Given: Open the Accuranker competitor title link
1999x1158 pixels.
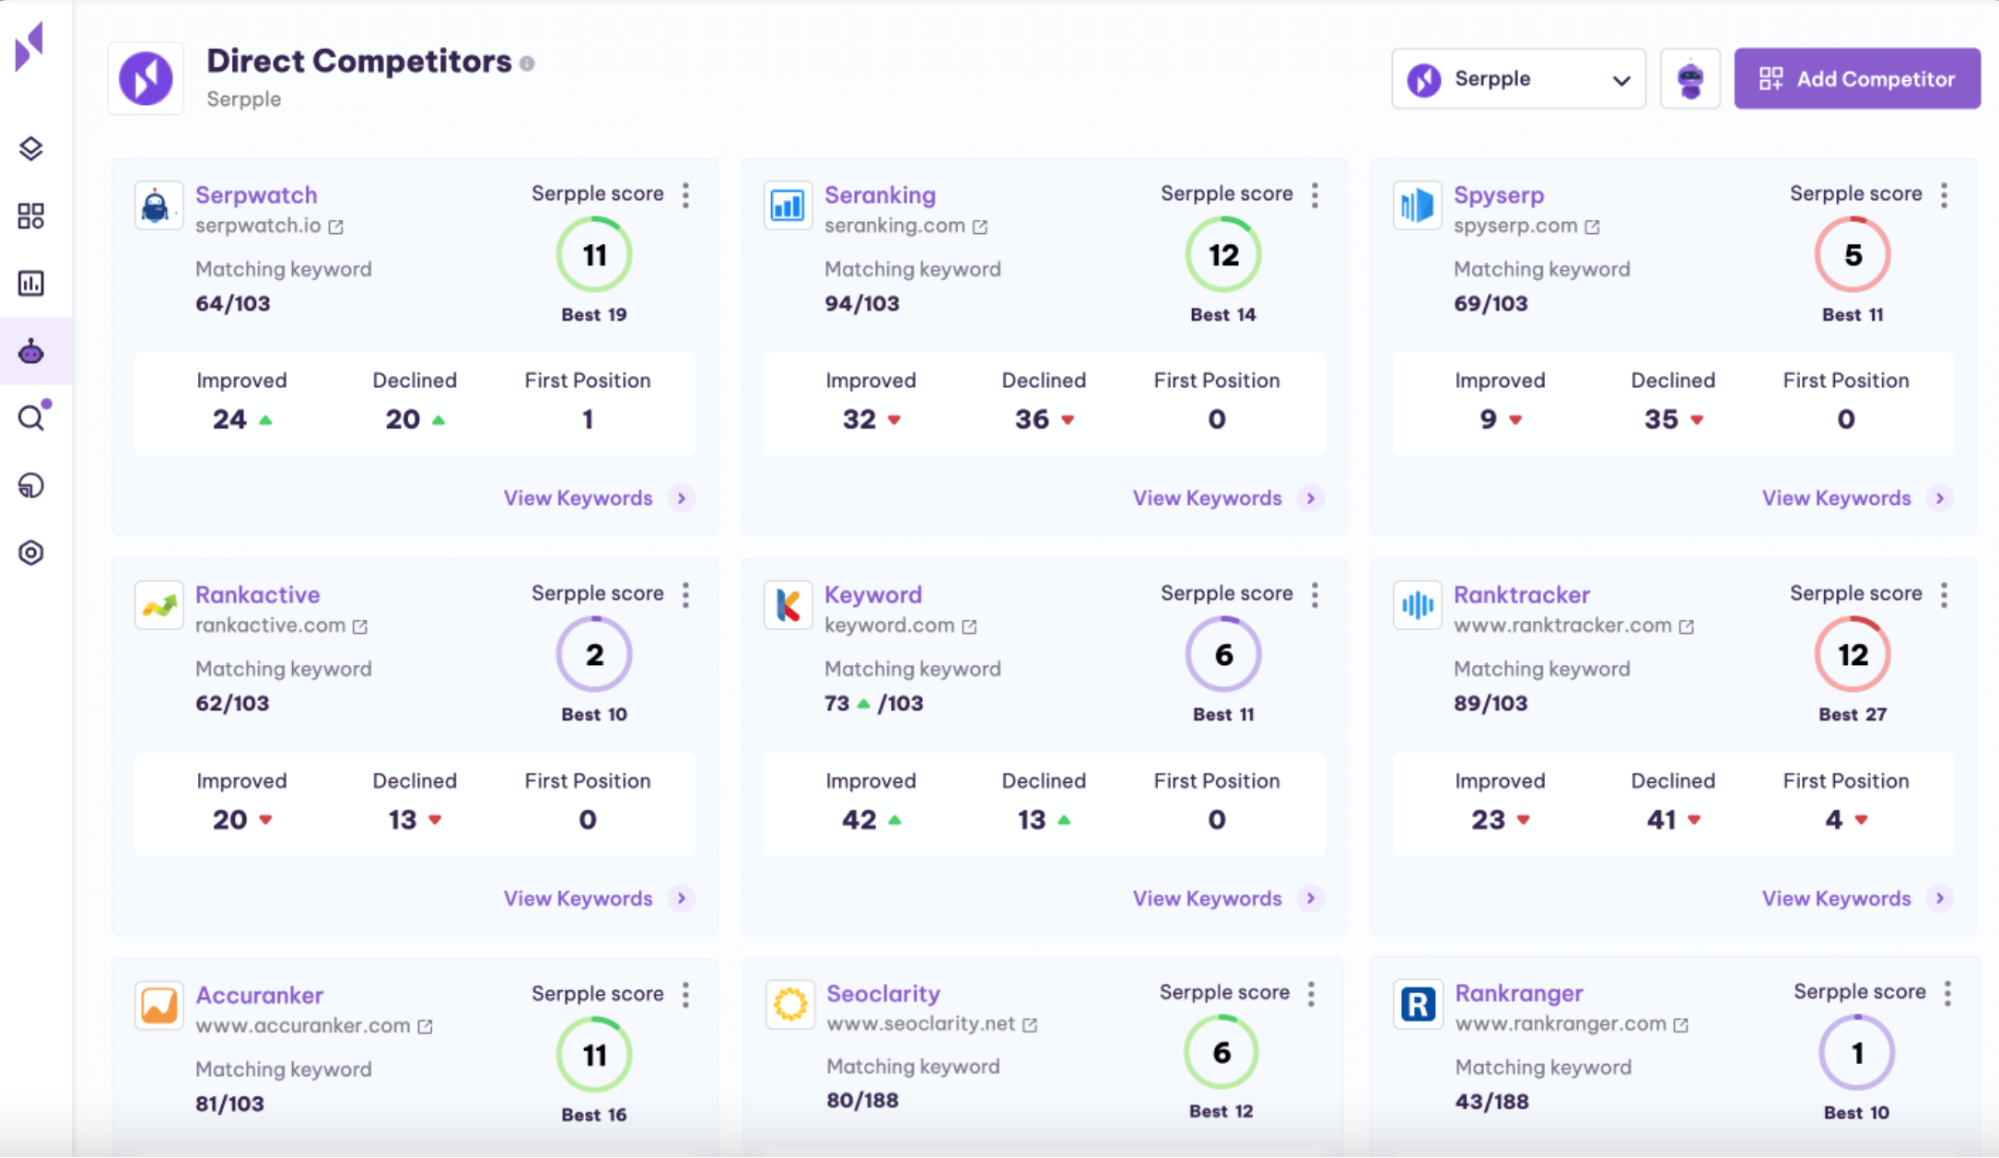Looking at the screenshot, I should click(x=259, y=995).
